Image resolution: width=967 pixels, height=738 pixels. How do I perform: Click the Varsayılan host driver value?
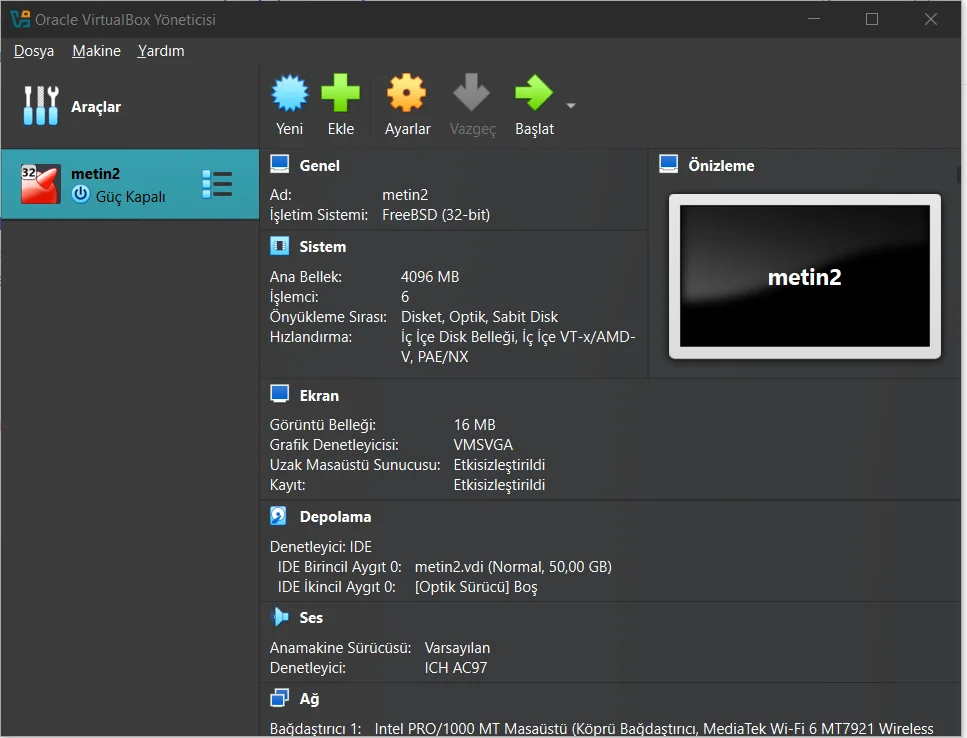coord(457,648)
